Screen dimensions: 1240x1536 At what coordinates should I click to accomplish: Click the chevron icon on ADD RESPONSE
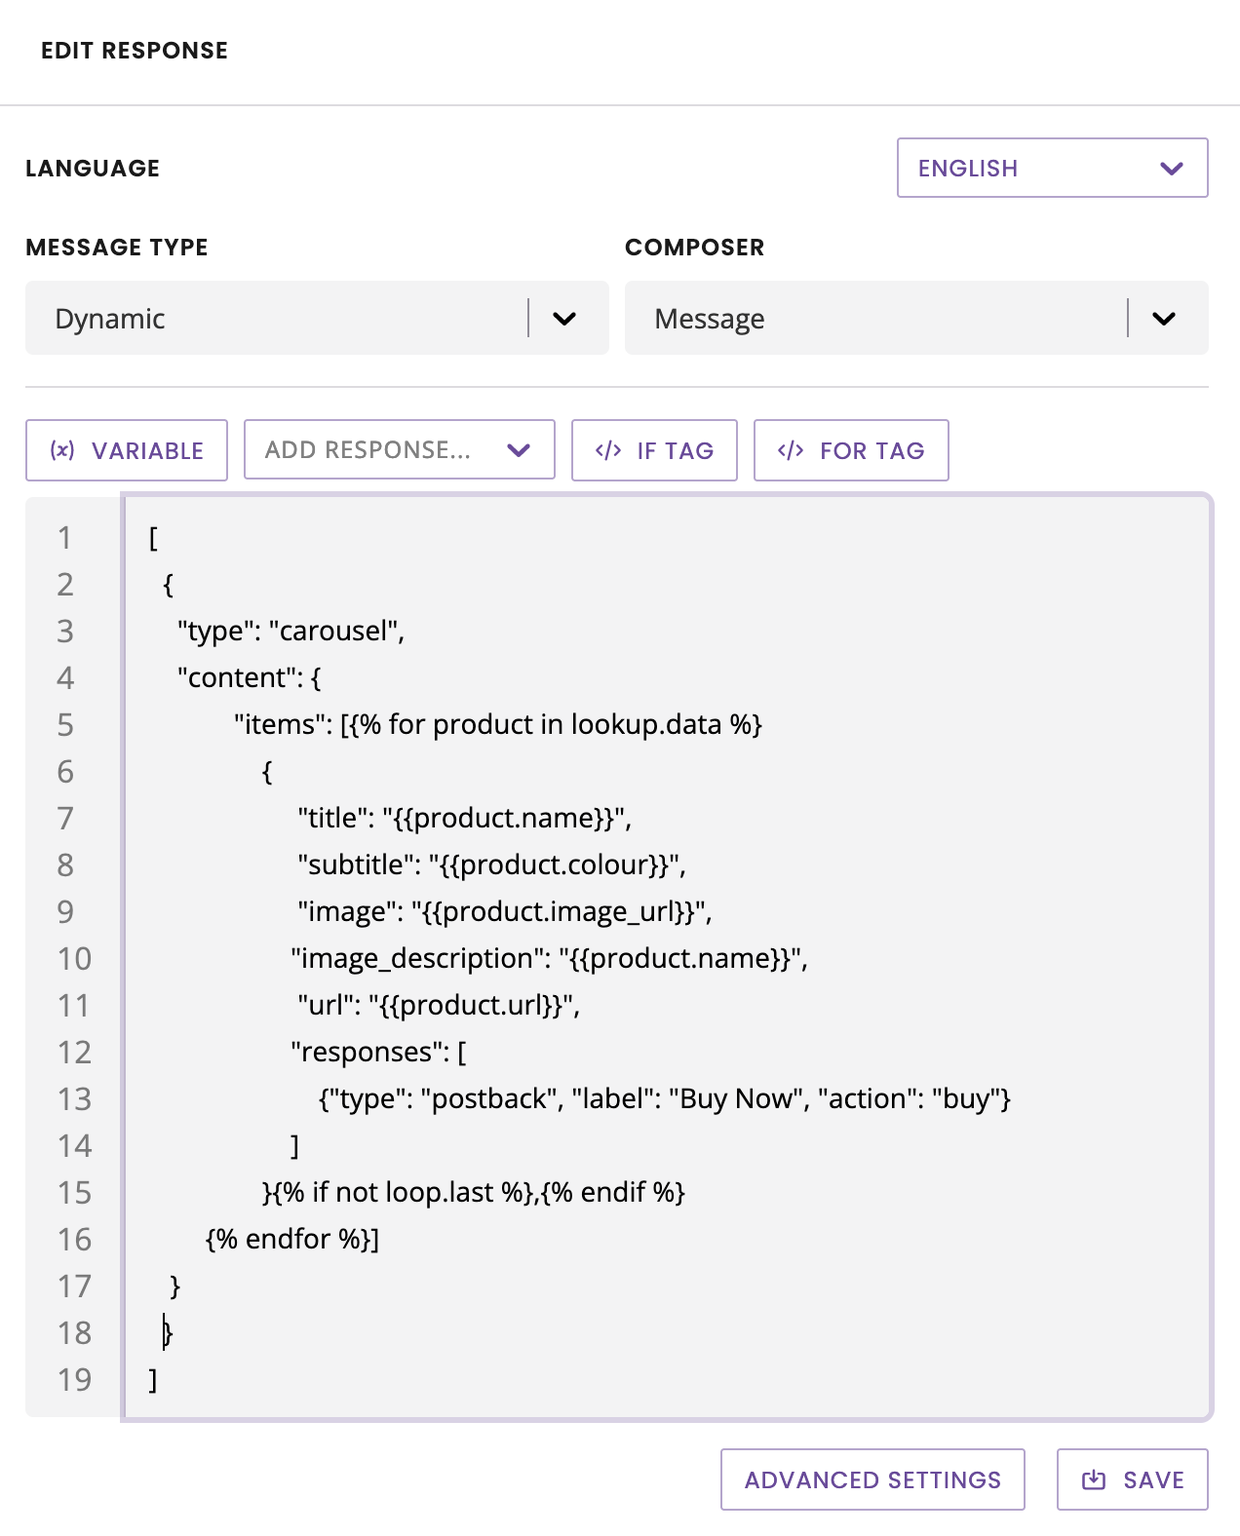coord(519,450)
